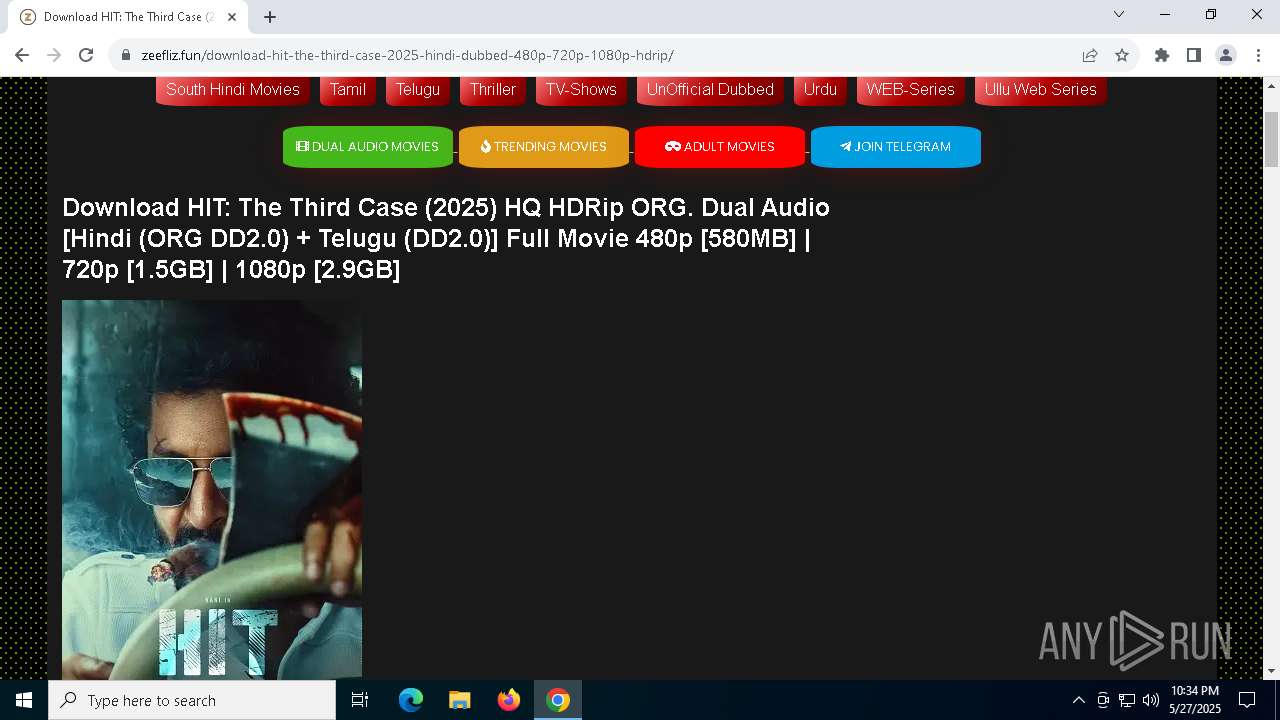Click the Download HIT Third Case heading
Screen dimensions: 1280x720
point(446,238)
